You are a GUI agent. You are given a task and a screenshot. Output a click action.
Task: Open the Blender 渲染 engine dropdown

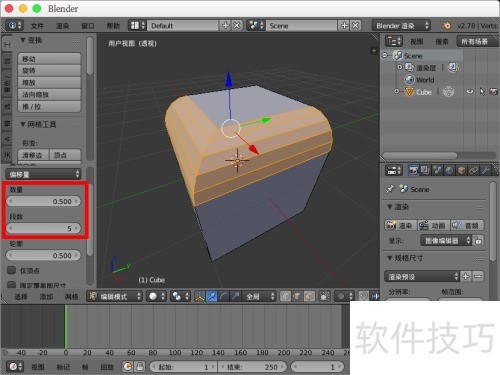401,25
